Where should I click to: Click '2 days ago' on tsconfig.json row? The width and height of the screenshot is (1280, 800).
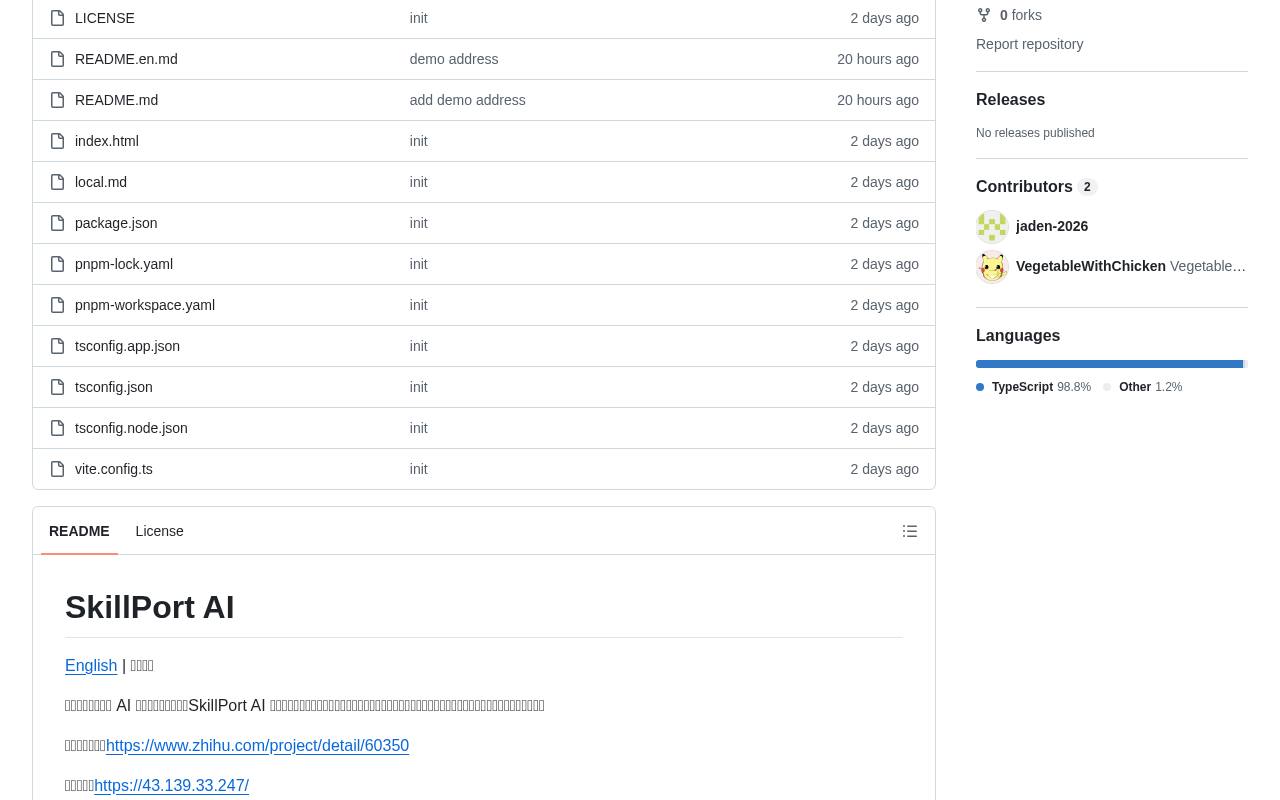coord(884,387)
